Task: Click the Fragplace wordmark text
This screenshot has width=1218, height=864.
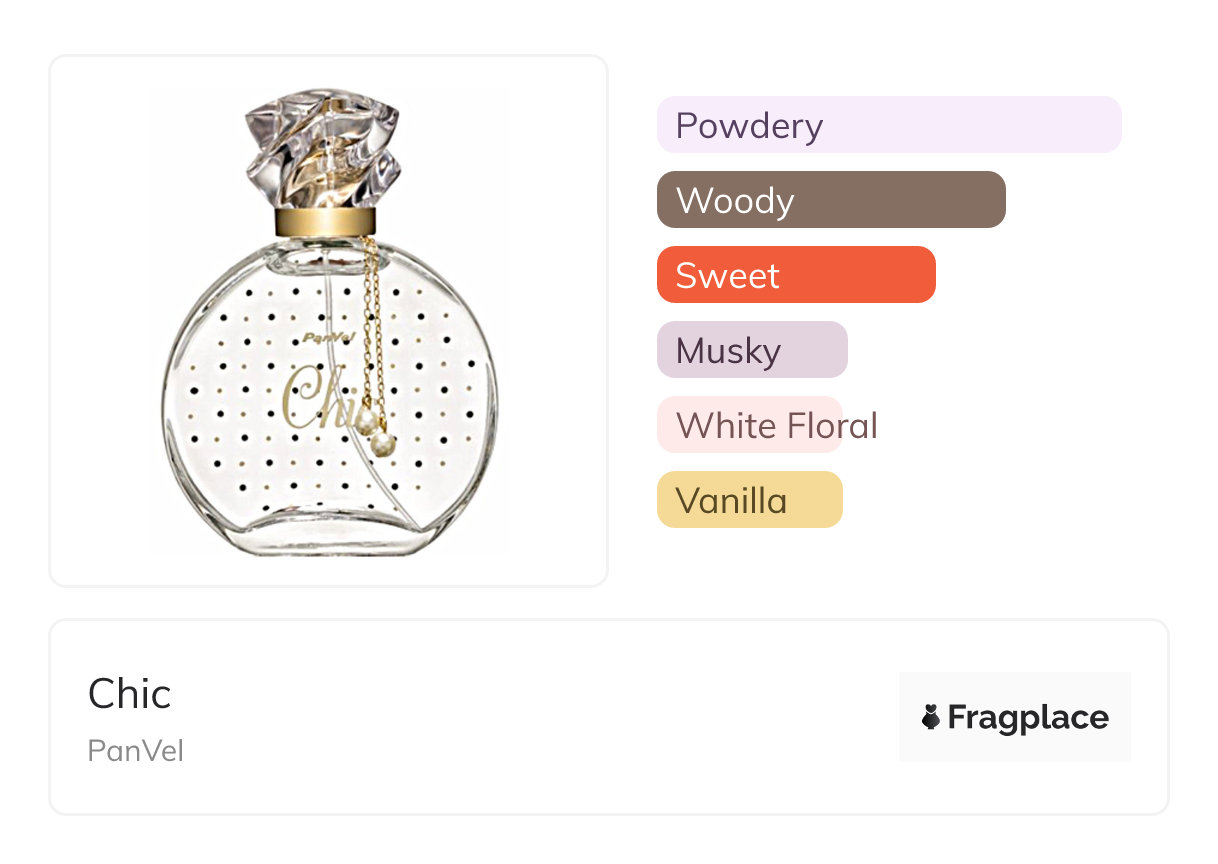Action: (x=1028, y=717)
